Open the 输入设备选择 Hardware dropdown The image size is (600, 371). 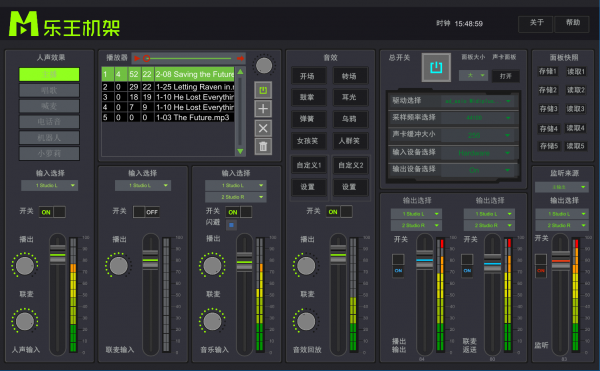[477, 153]
